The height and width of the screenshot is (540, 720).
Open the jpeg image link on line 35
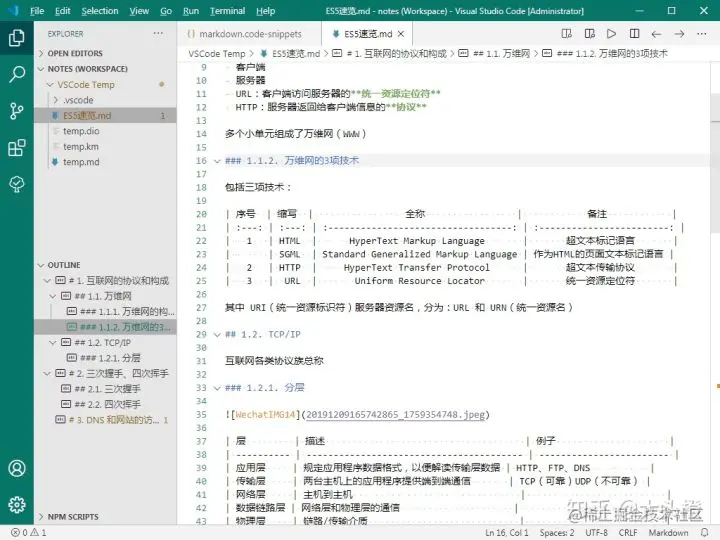click(395, 415)
